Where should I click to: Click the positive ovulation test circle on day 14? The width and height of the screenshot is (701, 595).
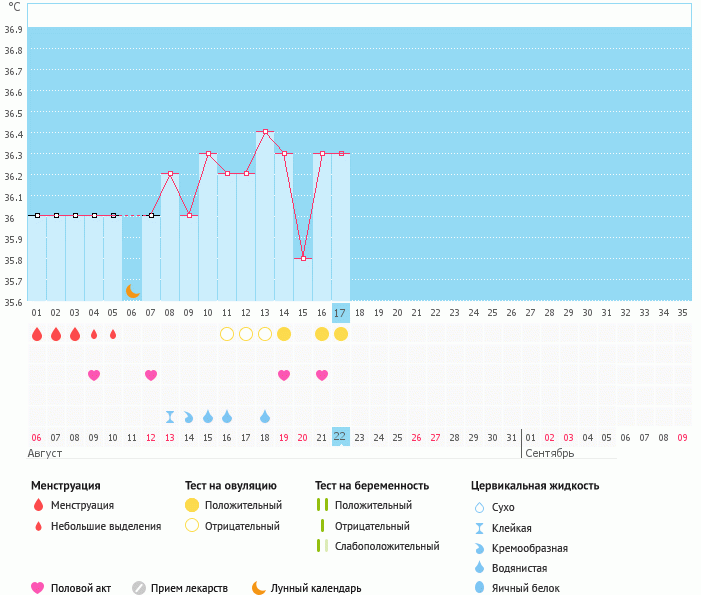point(284,334)
